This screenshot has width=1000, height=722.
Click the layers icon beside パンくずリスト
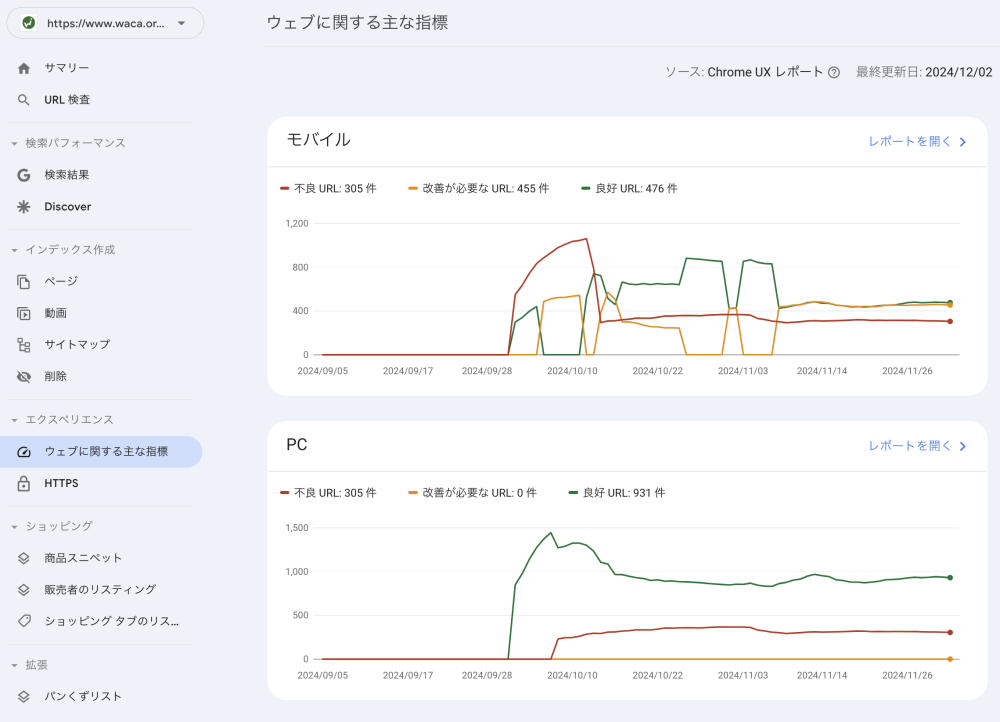coord(24,696)
